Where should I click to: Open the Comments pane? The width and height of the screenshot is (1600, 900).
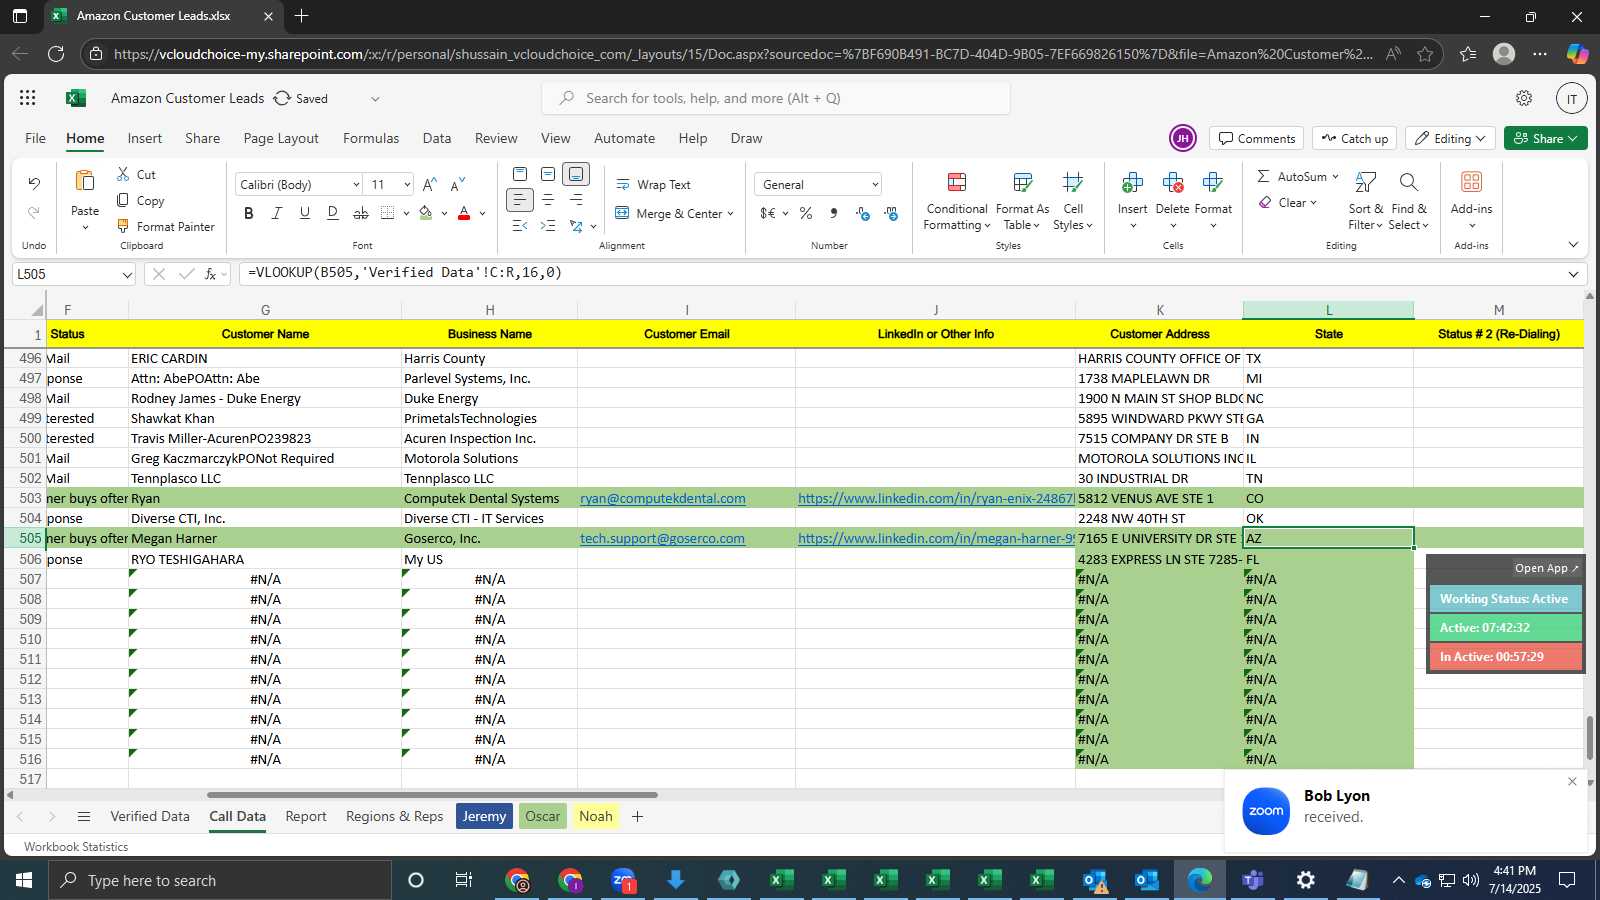[x=1257, y=138]
